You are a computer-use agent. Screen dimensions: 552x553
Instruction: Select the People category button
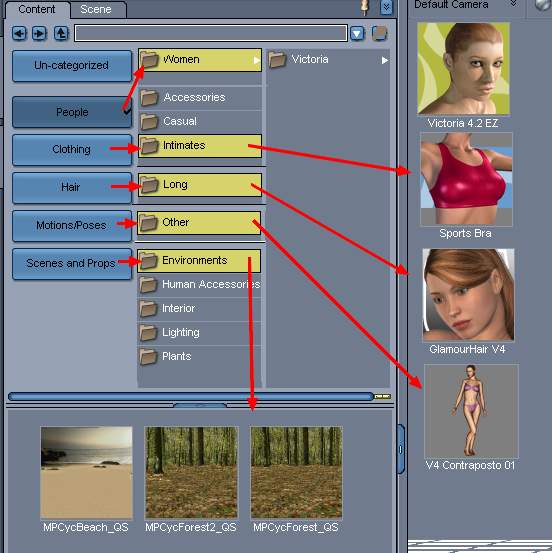click(x=72, y=113)
